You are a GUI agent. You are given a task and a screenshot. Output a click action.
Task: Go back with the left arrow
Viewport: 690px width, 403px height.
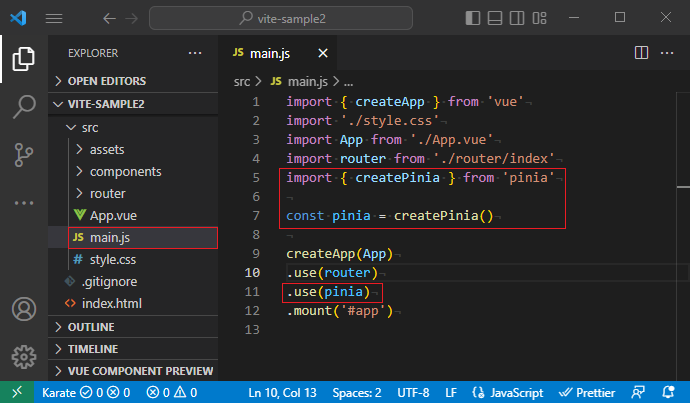click(109, 18)
